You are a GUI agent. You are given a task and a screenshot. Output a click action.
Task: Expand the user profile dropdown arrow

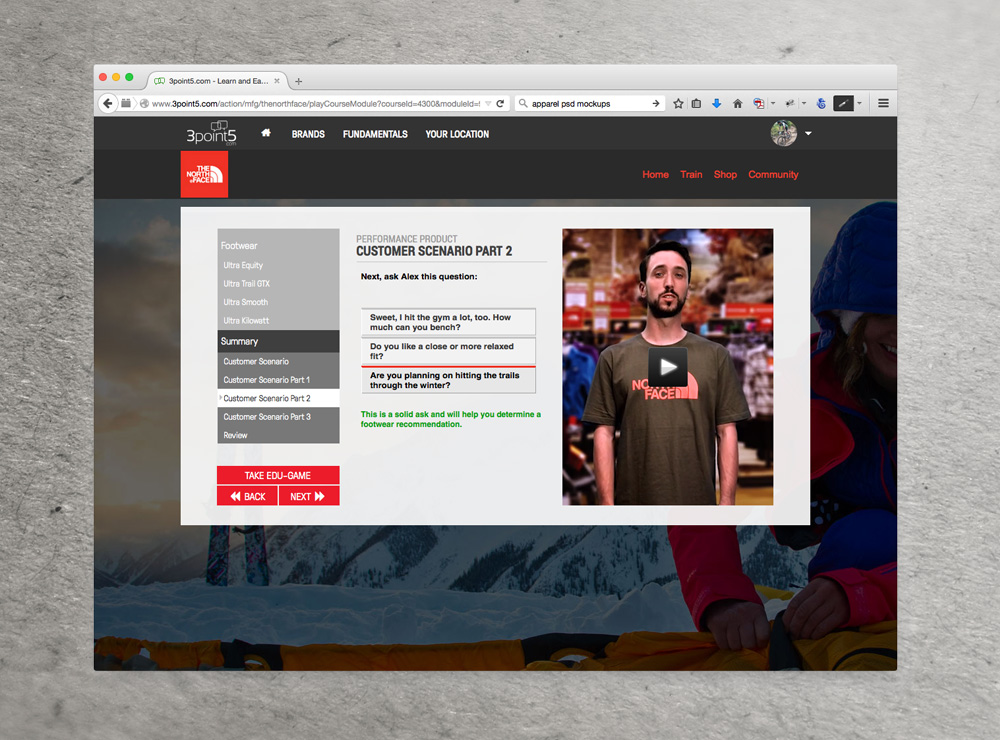point(808,134)
